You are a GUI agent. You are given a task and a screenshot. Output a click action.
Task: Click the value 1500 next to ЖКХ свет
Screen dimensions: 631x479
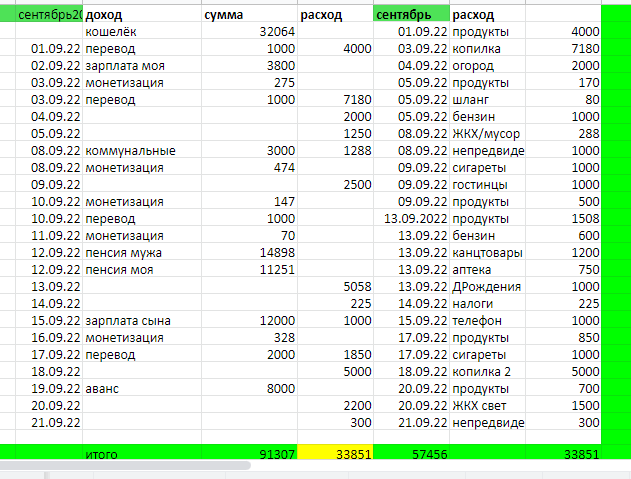(x=563, y=406)
